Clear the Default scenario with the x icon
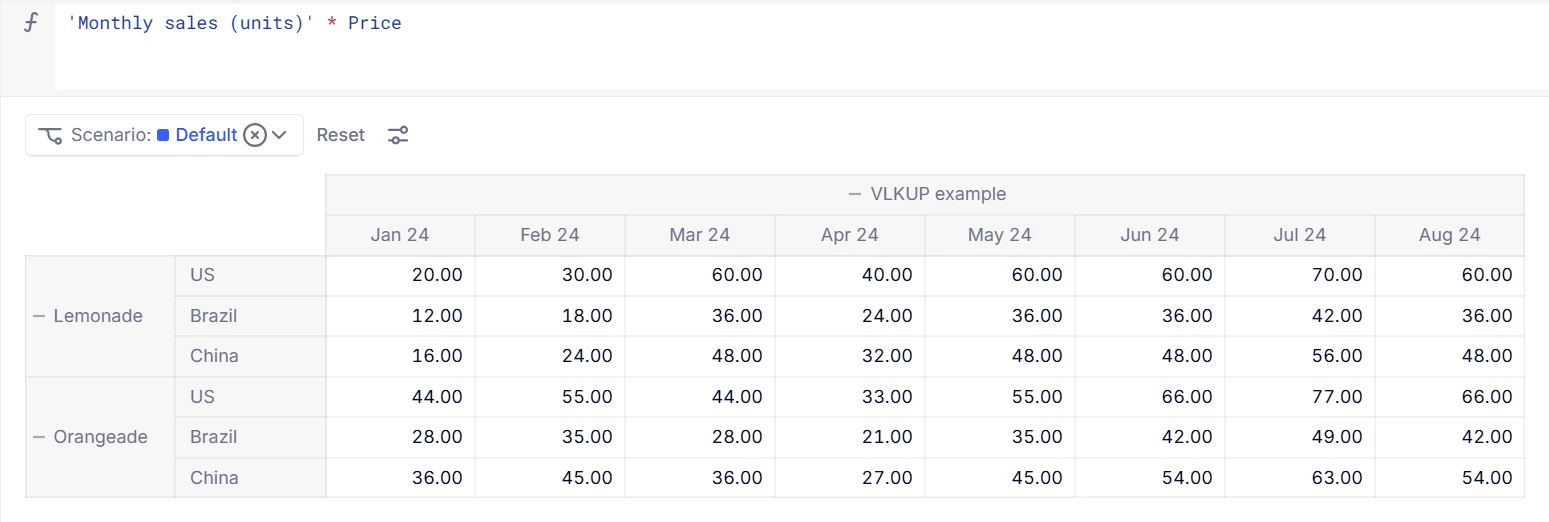 click(x=255, y=135)
